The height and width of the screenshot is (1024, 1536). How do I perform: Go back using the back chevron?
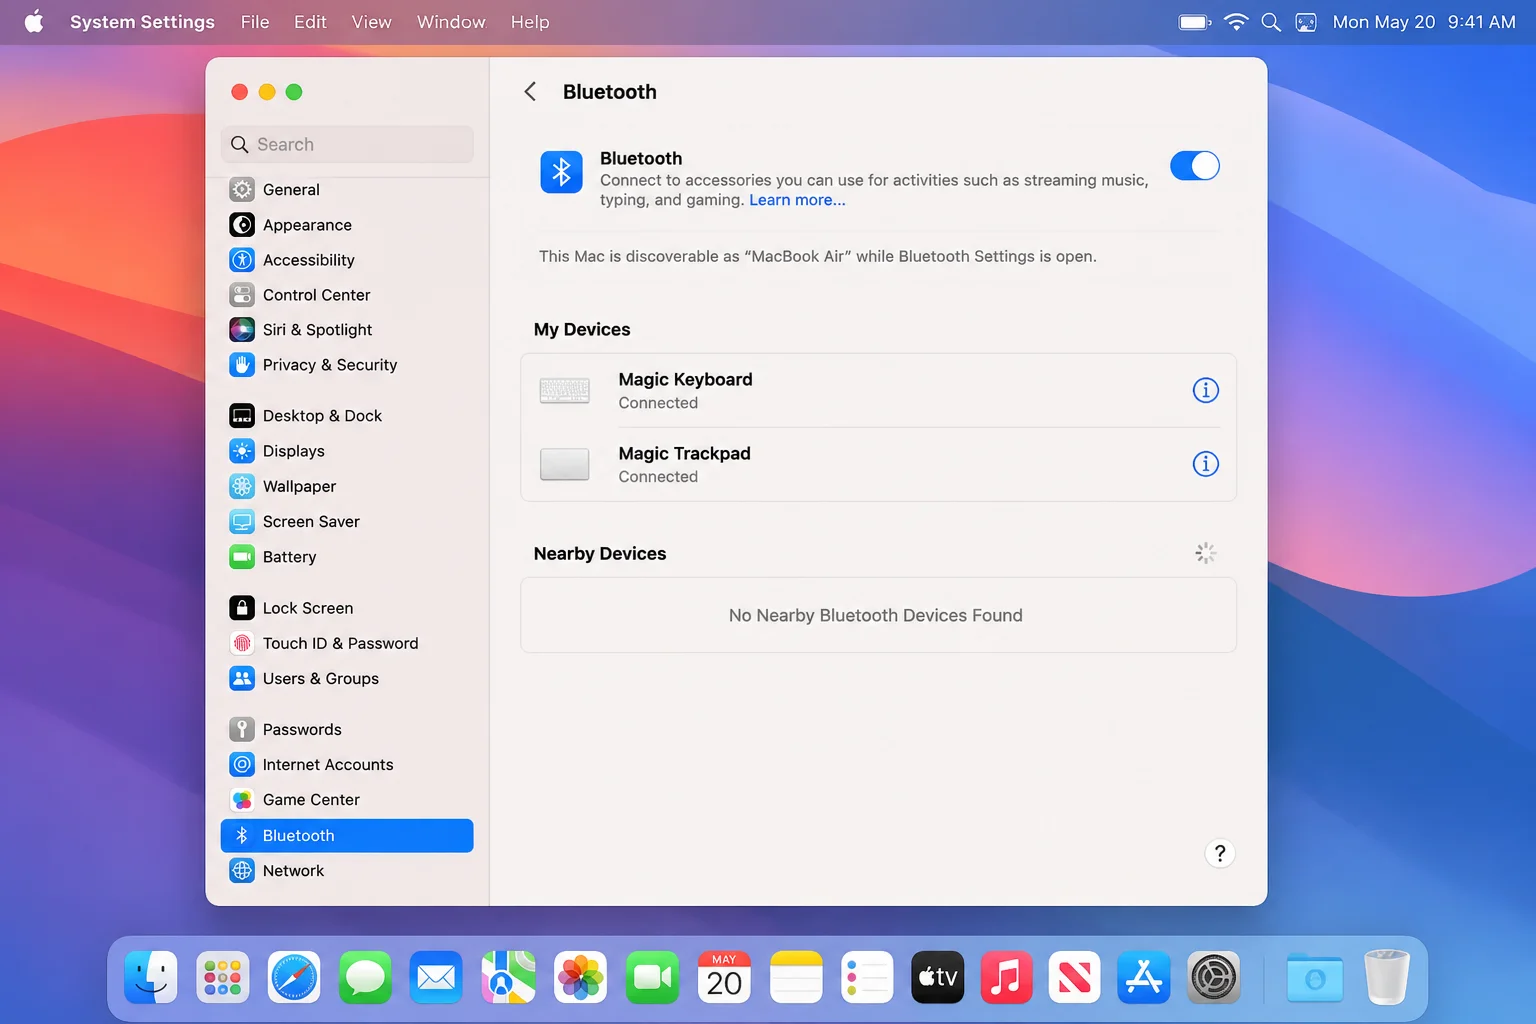pos(530,92)
